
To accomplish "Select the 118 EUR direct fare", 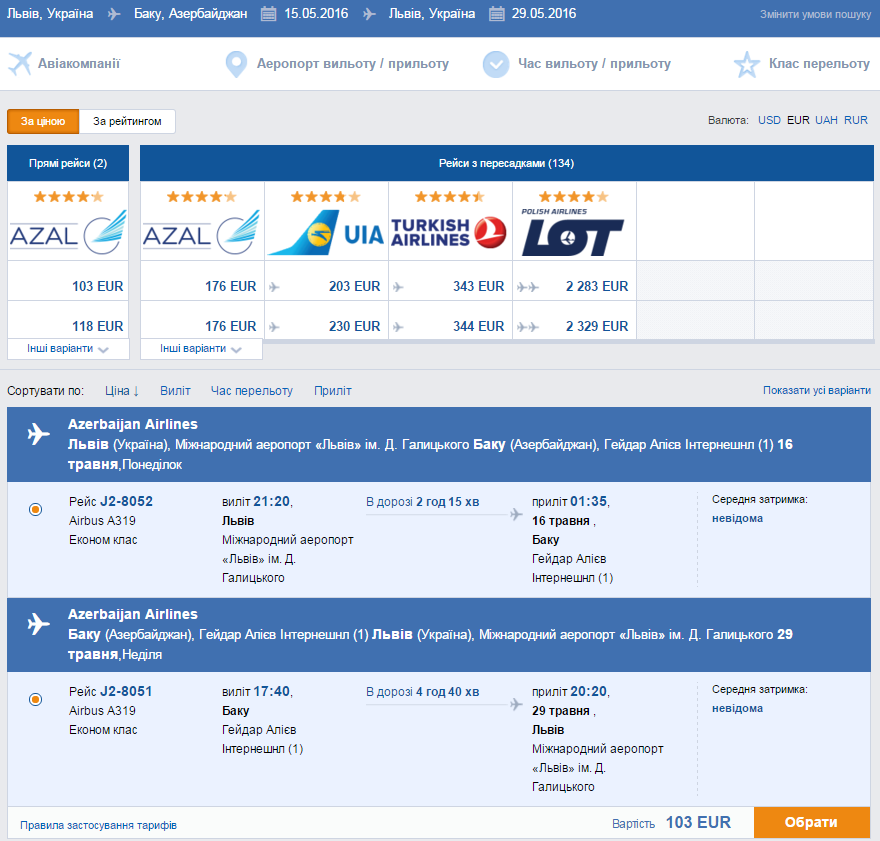I will [97, 326].
